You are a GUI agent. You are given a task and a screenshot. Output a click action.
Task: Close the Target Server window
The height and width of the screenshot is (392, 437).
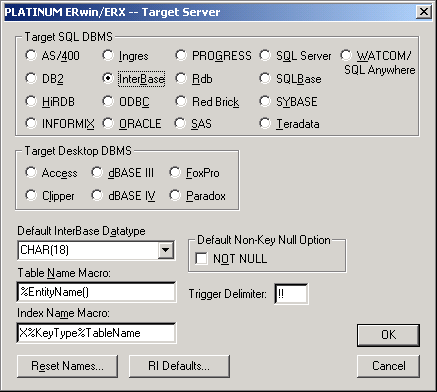pyautogui.click(x=424, y=12)
